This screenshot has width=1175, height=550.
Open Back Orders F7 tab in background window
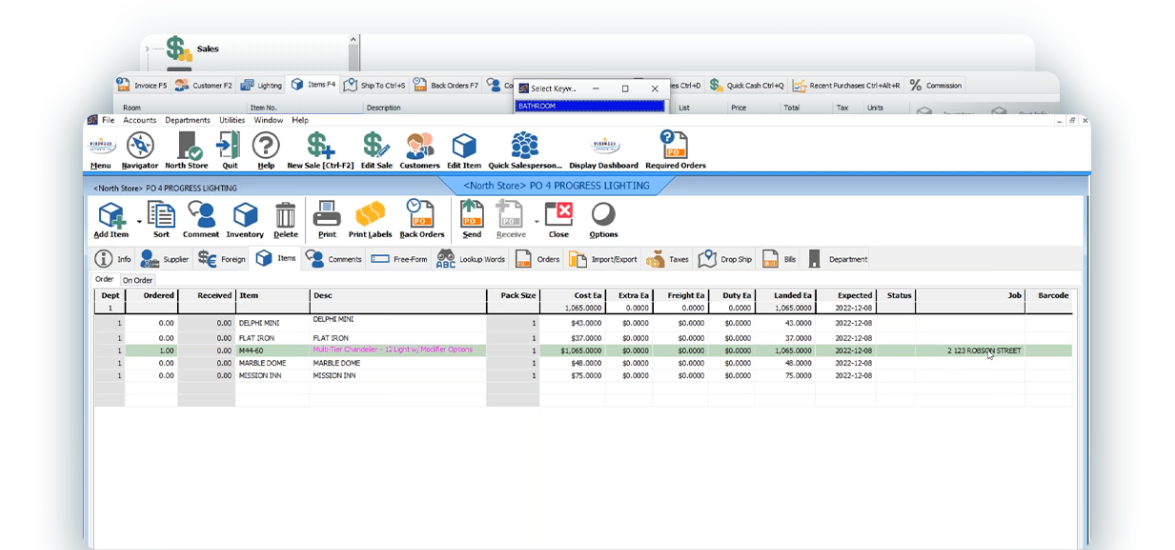446,85
